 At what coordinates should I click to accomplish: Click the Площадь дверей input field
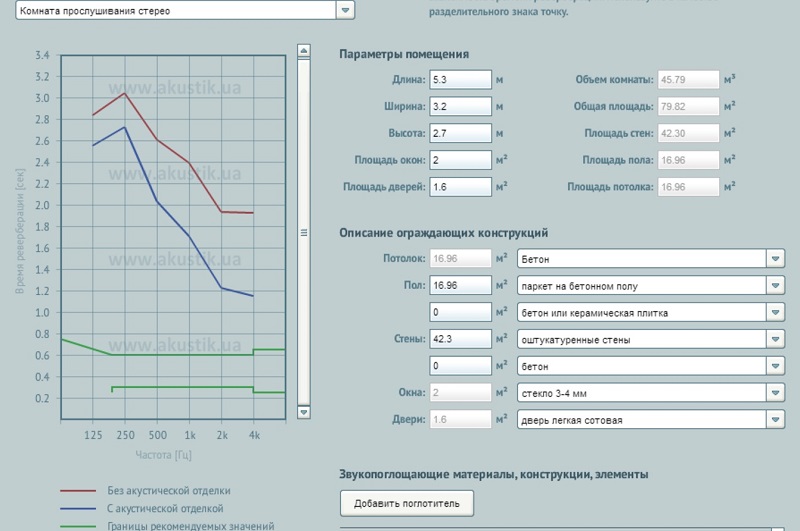(460, 186)
